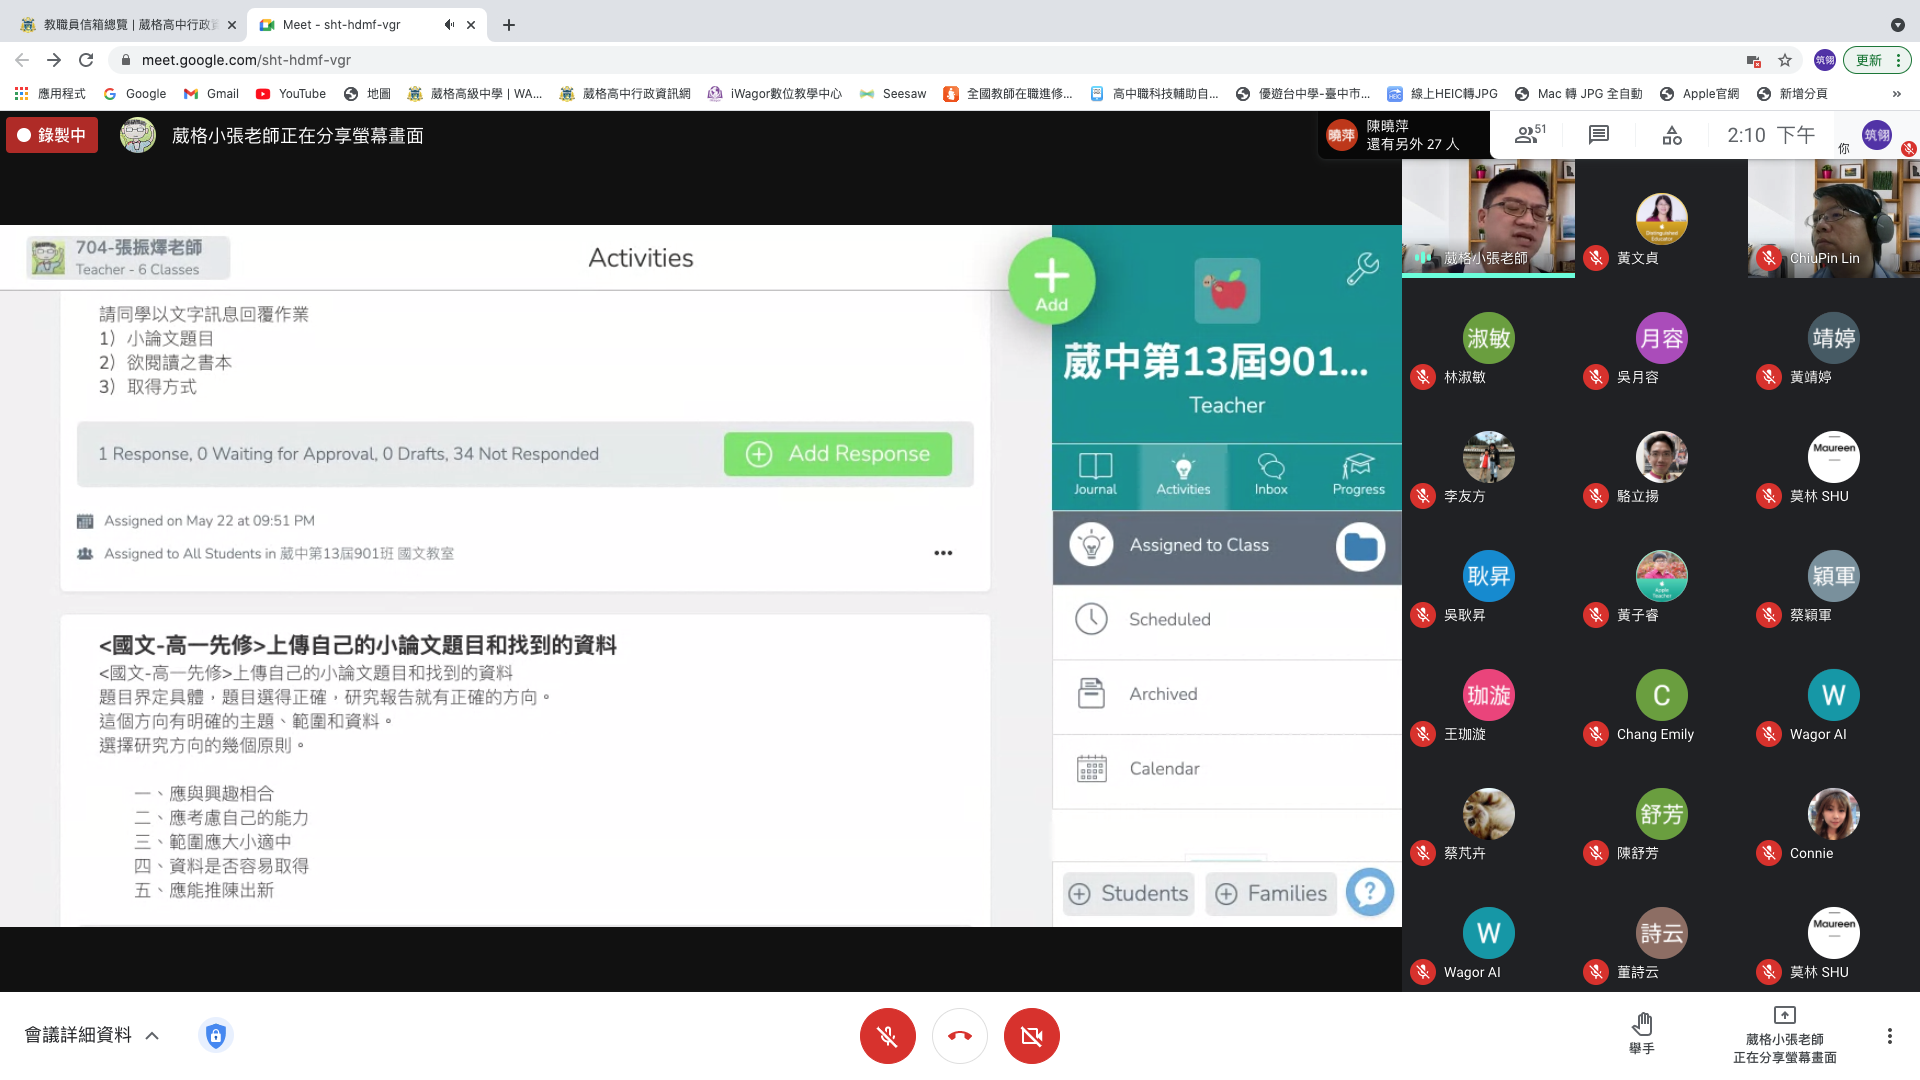
Task: Toggle the microphone mute button
Action: point(887,1036)
